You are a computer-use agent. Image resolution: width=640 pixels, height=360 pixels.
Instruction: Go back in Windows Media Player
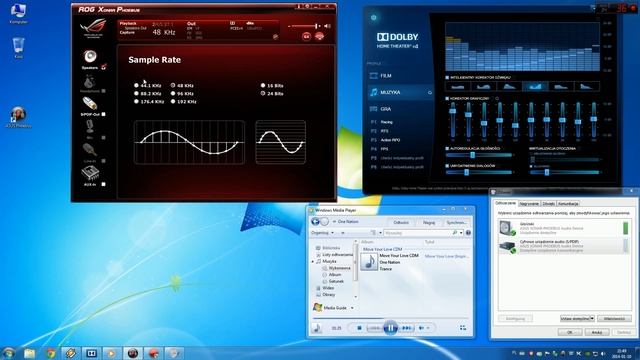click(x=315, y=222)
